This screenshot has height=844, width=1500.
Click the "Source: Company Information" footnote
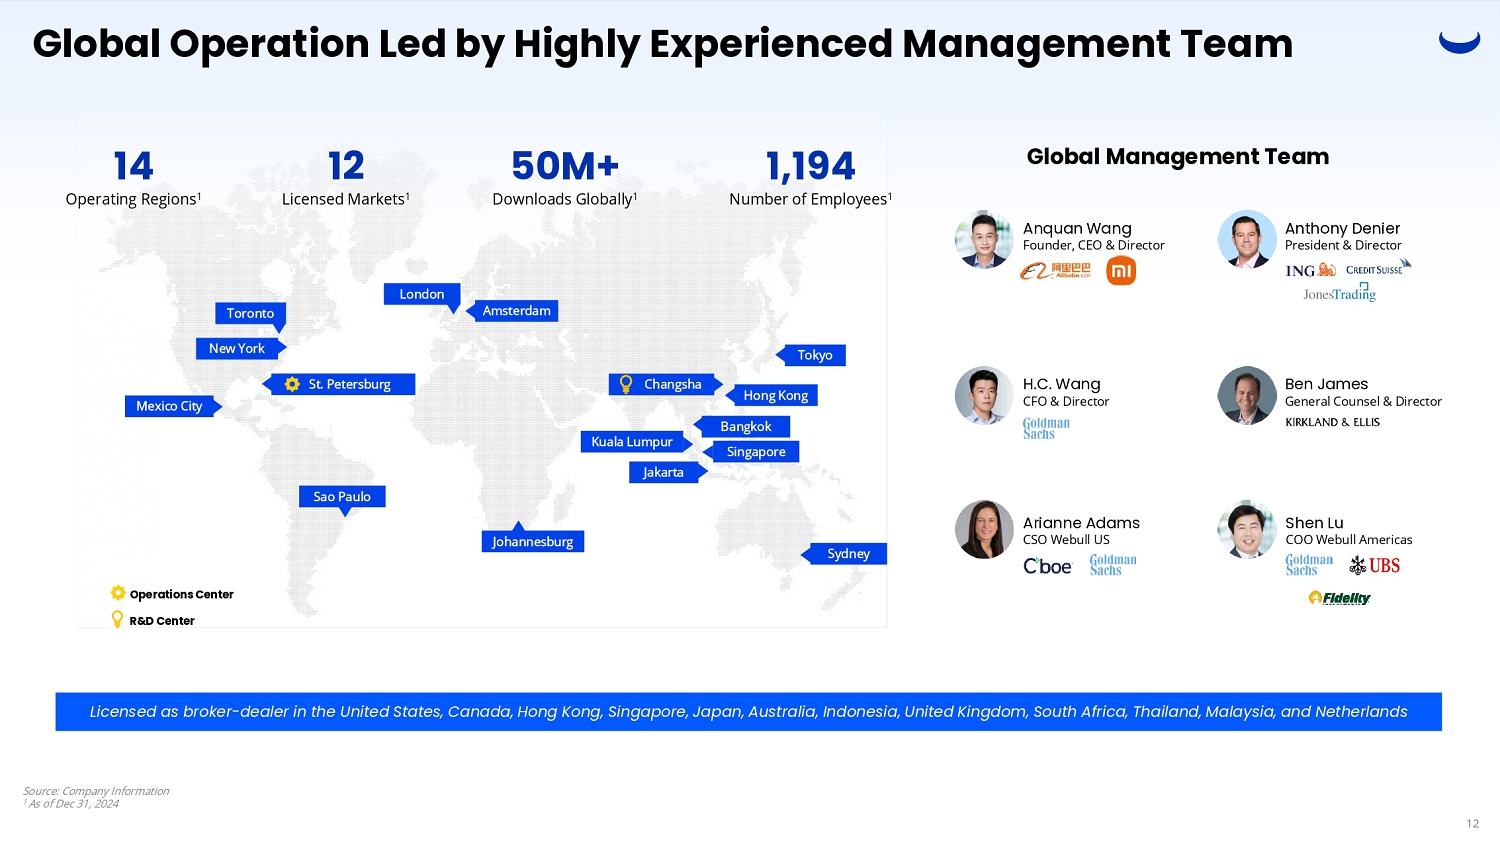click(x=96, y=791)
